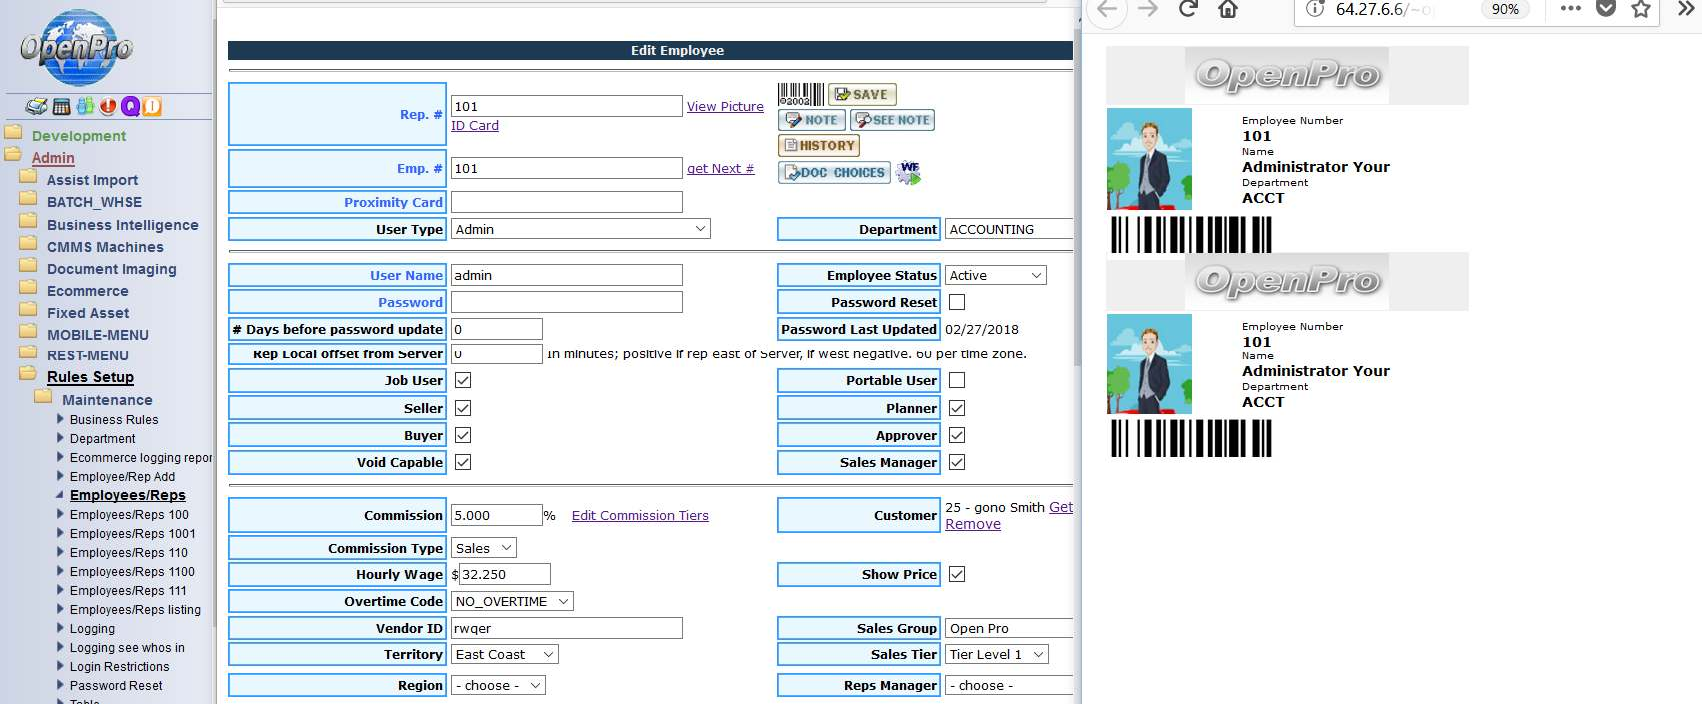The height and width of the screenshot is (705, 1702).
Task: Reload the page in the browser
Action: [1188, 9]
